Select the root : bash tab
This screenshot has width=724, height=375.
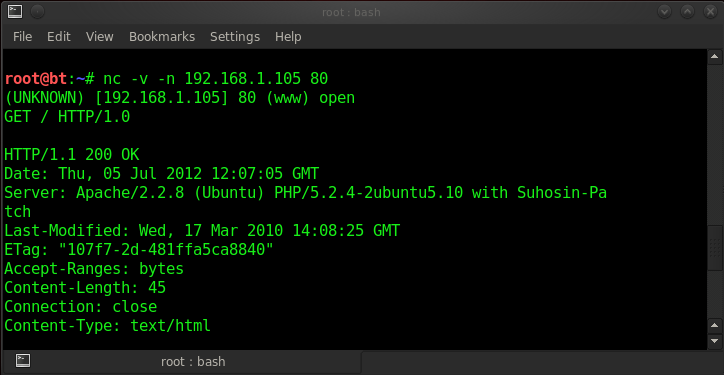[x=182, y=361]
